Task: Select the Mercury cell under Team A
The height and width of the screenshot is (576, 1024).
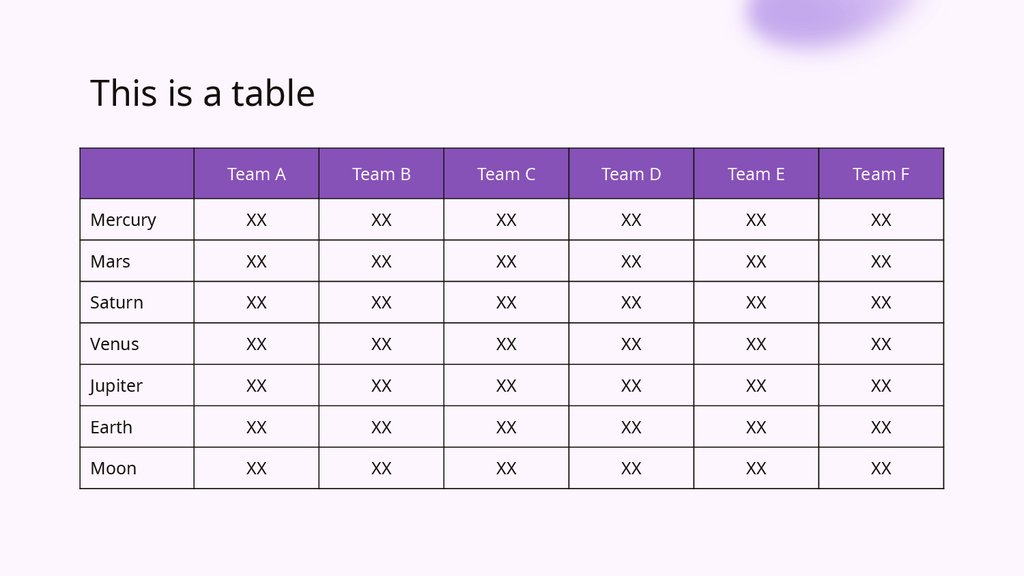Action: (256, 220)
